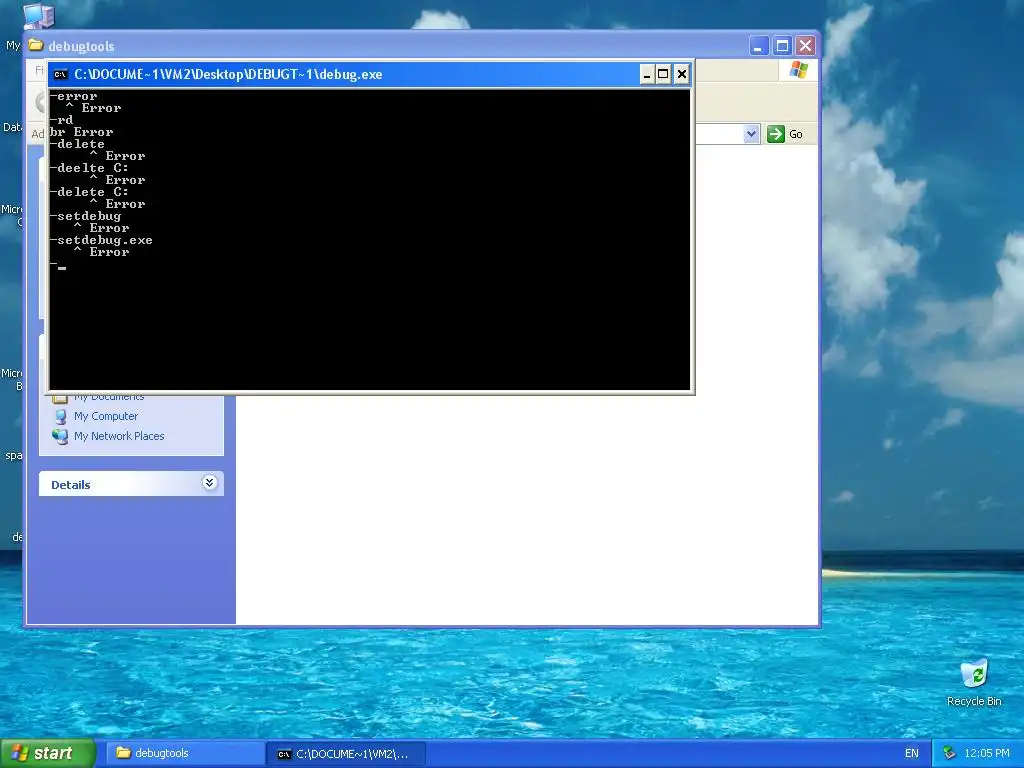Image resolution: width=1024 pixels, height=768 pixels.
Task: Switch to C:\DOCUME~1\VM2 console taskbar button
Action: tap(346, 754)
